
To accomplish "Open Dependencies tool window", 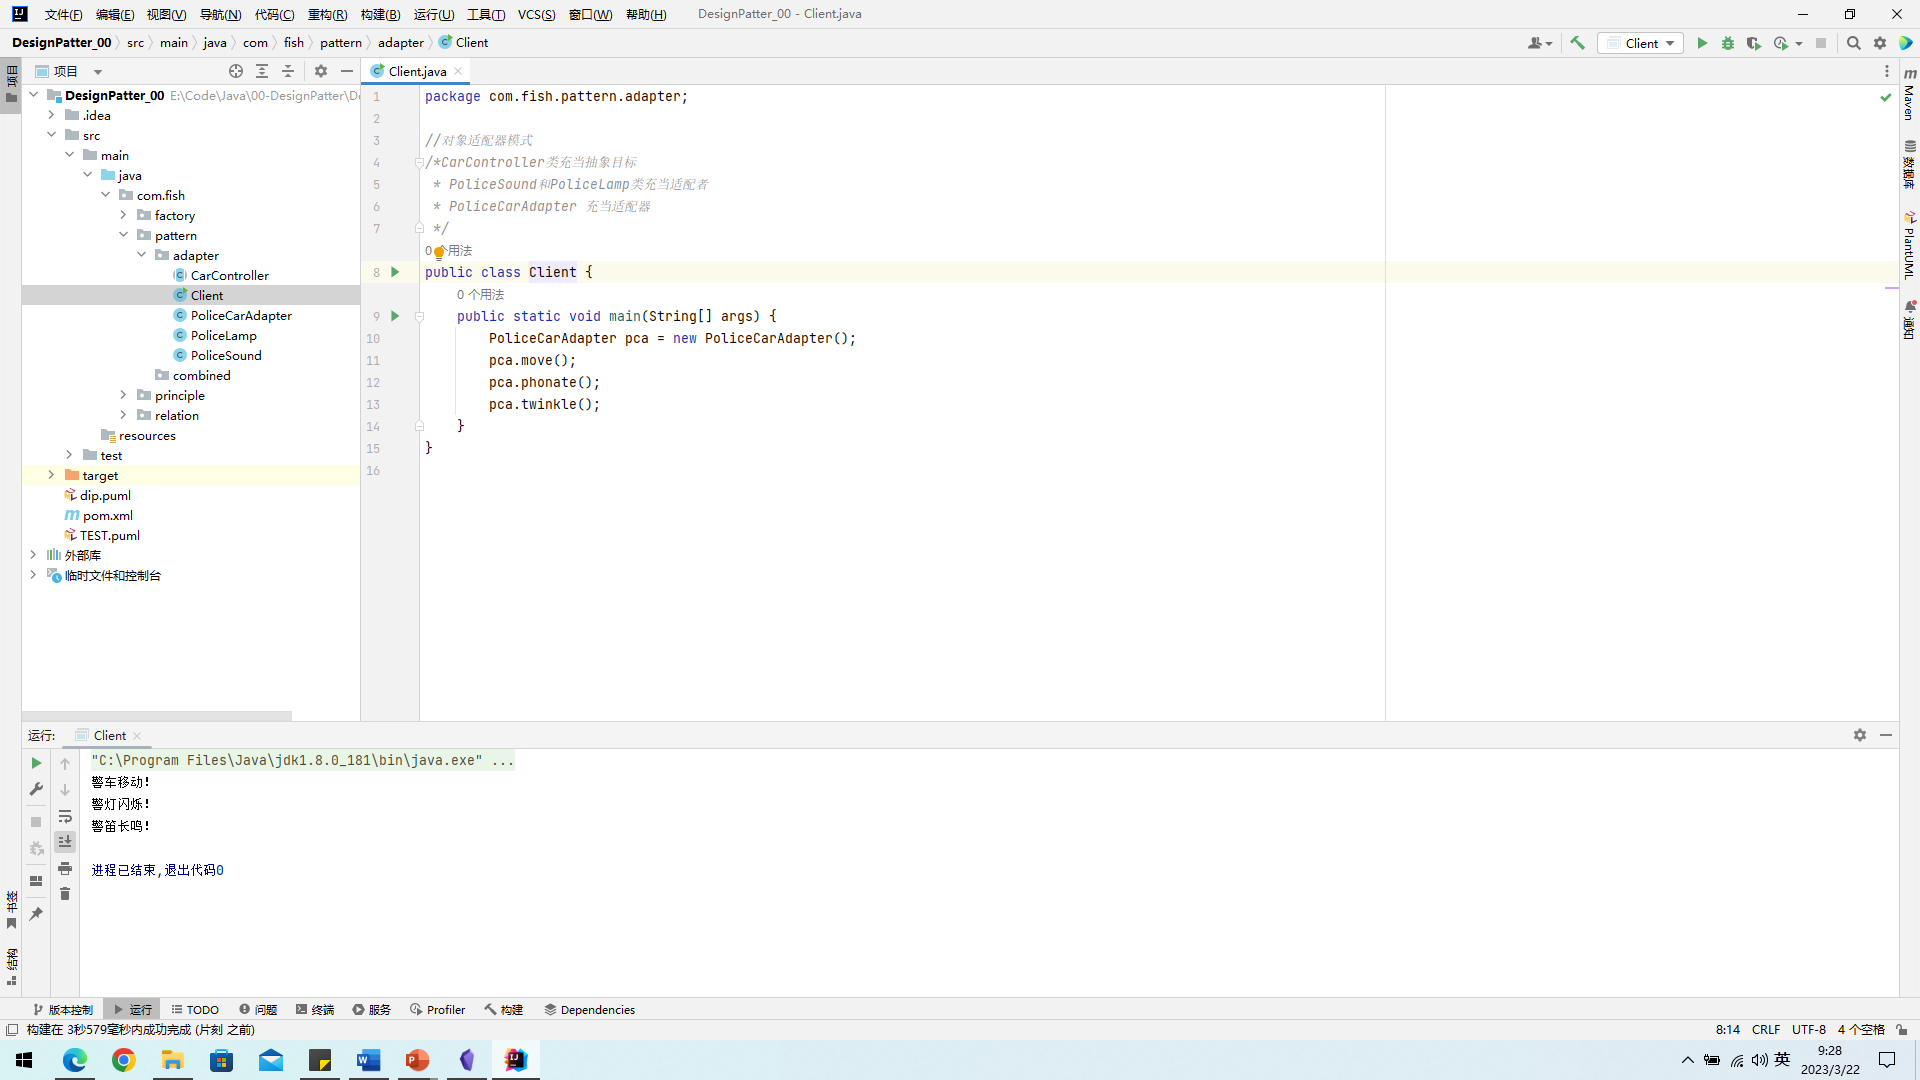I will pyautogui.click(x=590, y=1010).
